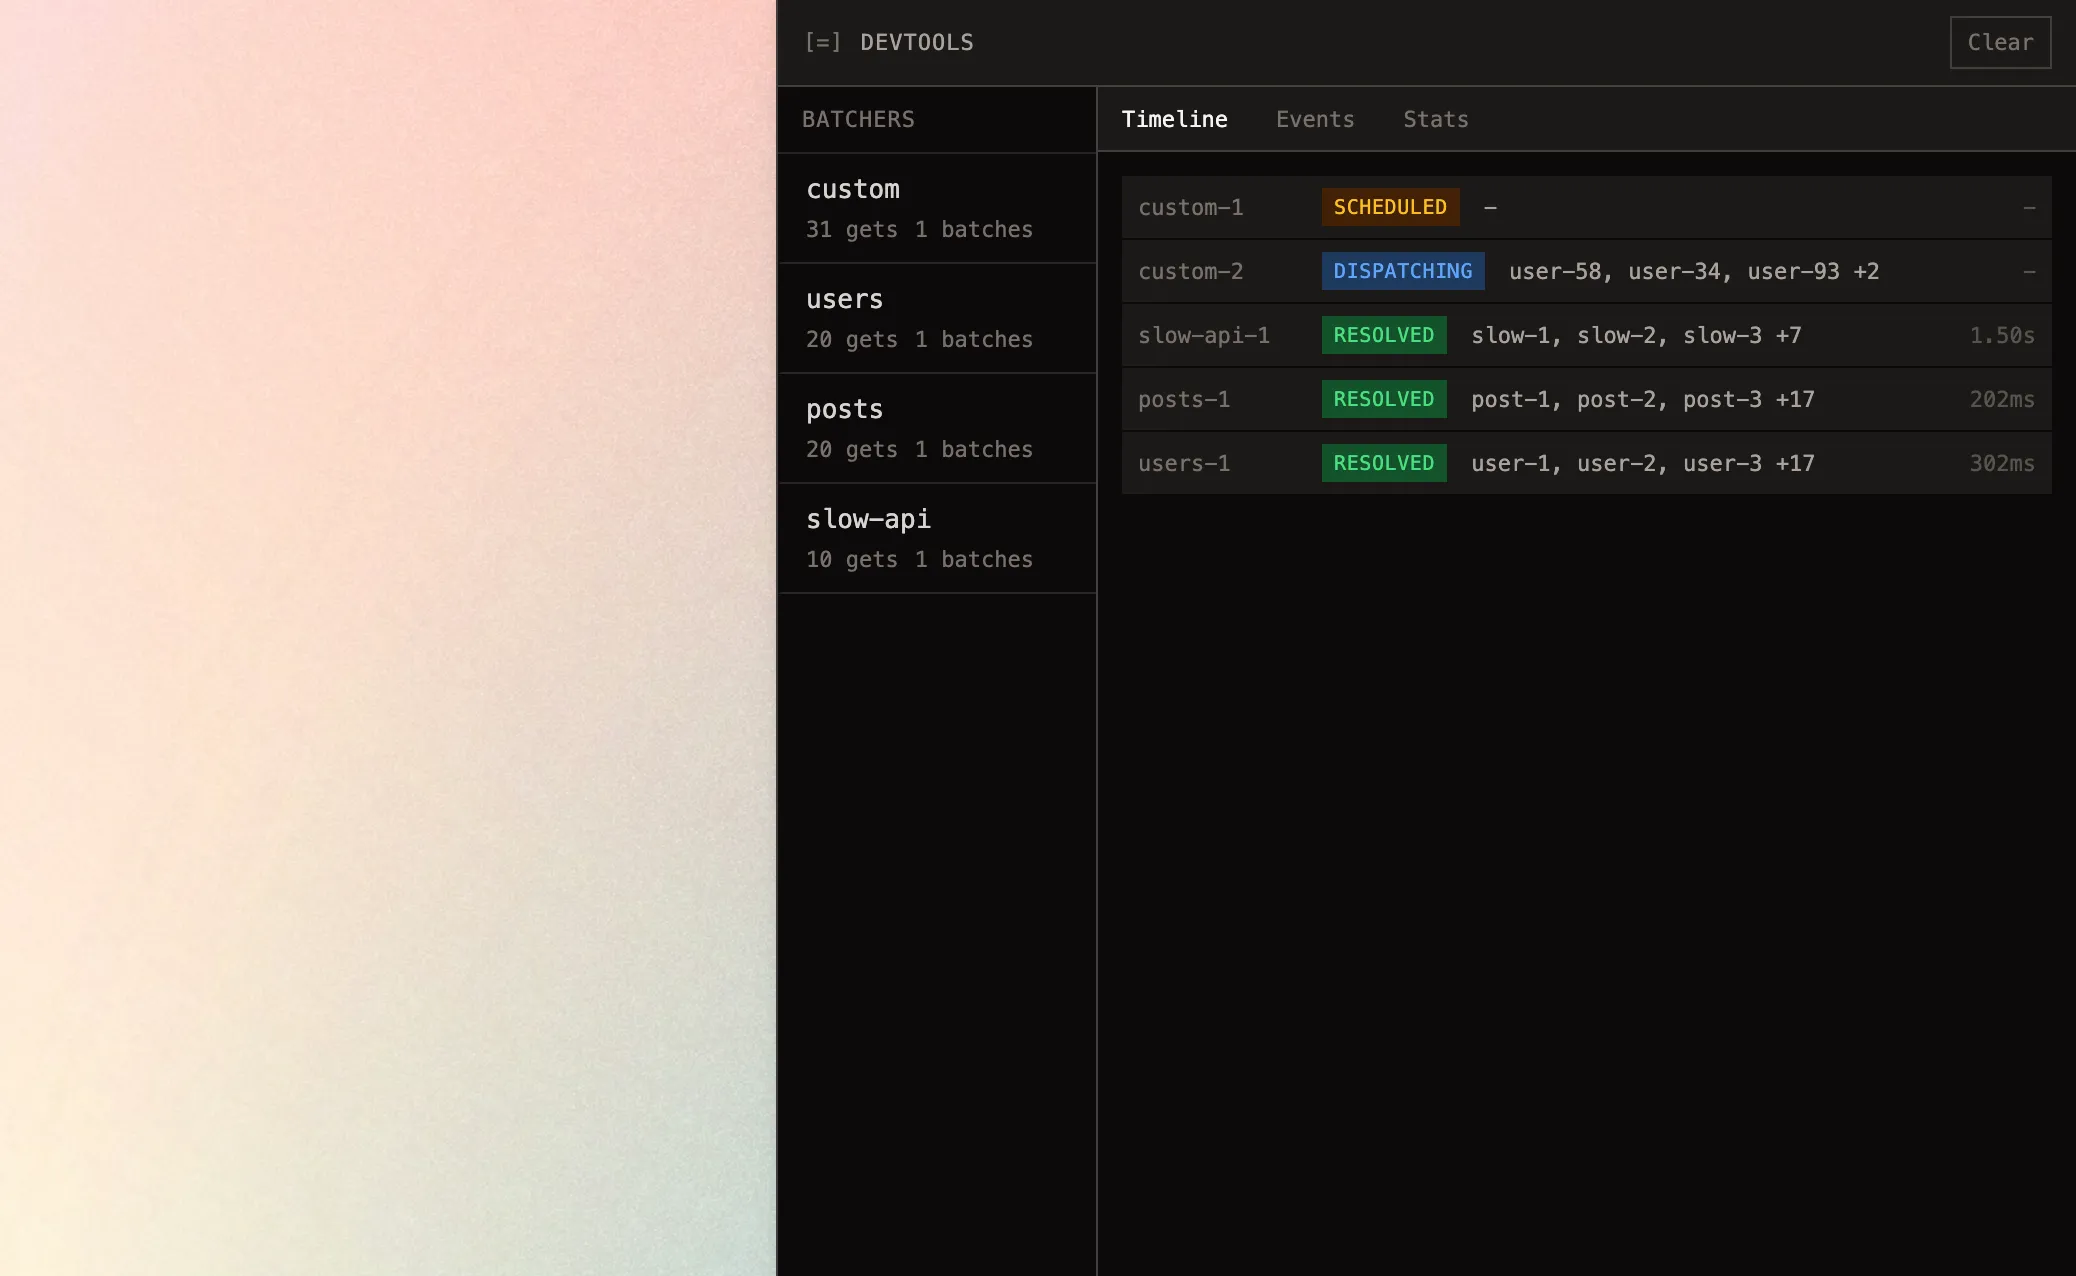Select the posts batcher
Screen dimensions: 2076x1276
click(x=938, y=428)
